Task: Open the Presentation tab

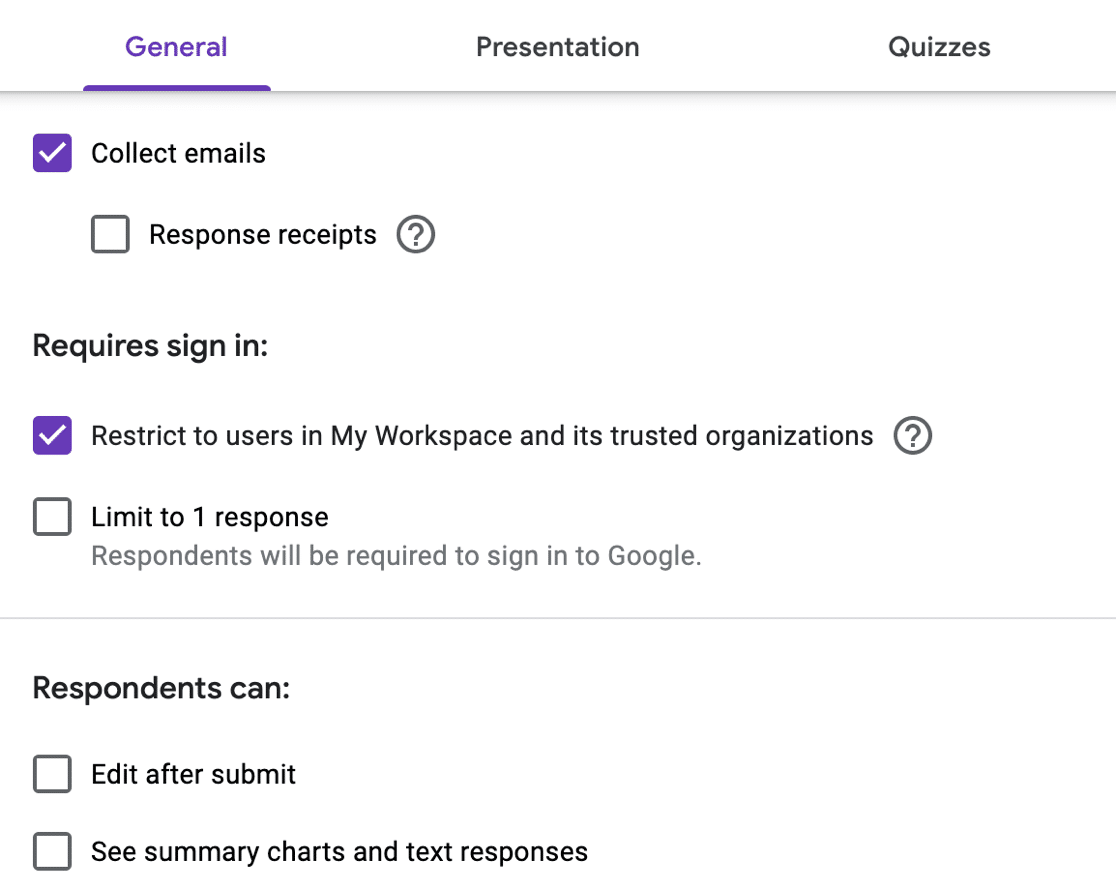Action: click(557, 47)
